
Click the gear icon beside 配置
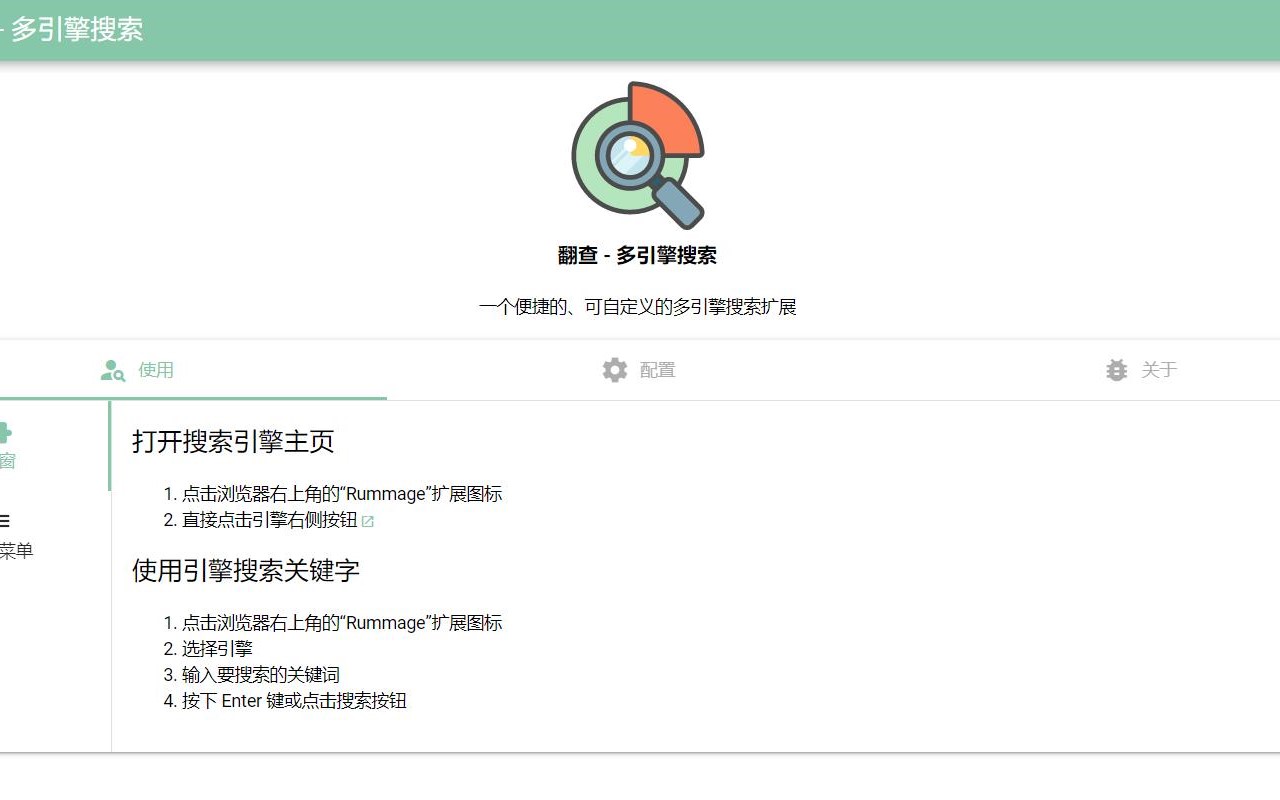(615, 370)
